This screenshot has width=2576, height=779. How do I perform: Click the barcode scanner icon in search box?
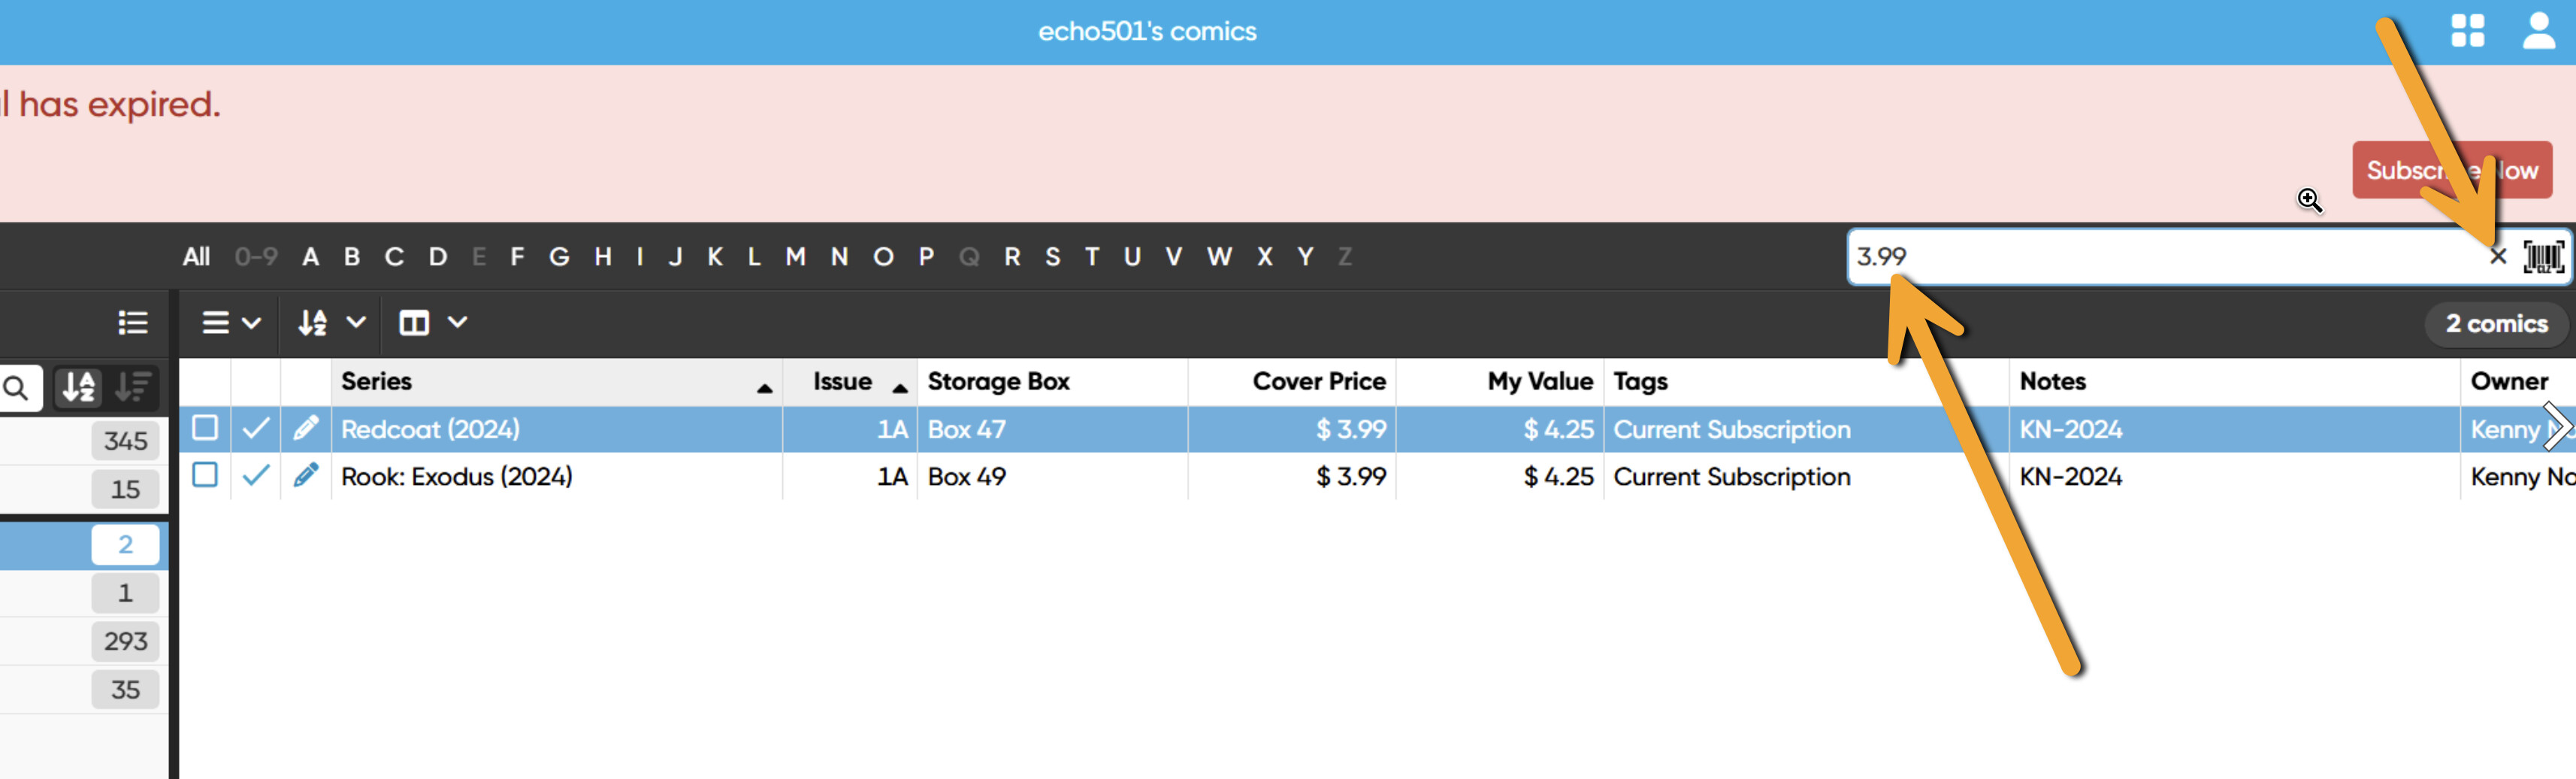[2542, 257]
